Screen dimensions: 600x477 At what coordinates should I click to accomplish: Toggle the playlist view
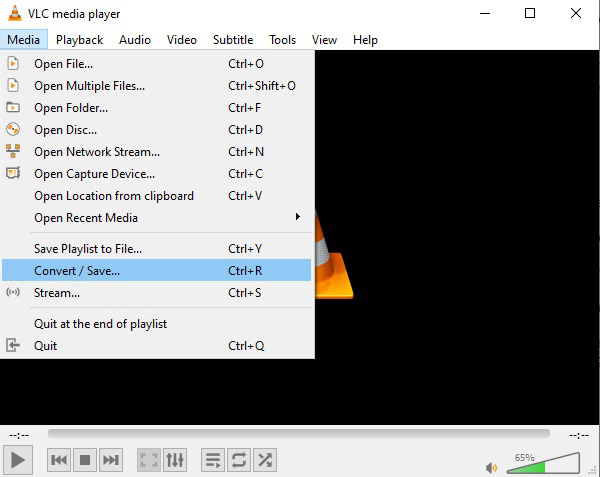[213, 460]
